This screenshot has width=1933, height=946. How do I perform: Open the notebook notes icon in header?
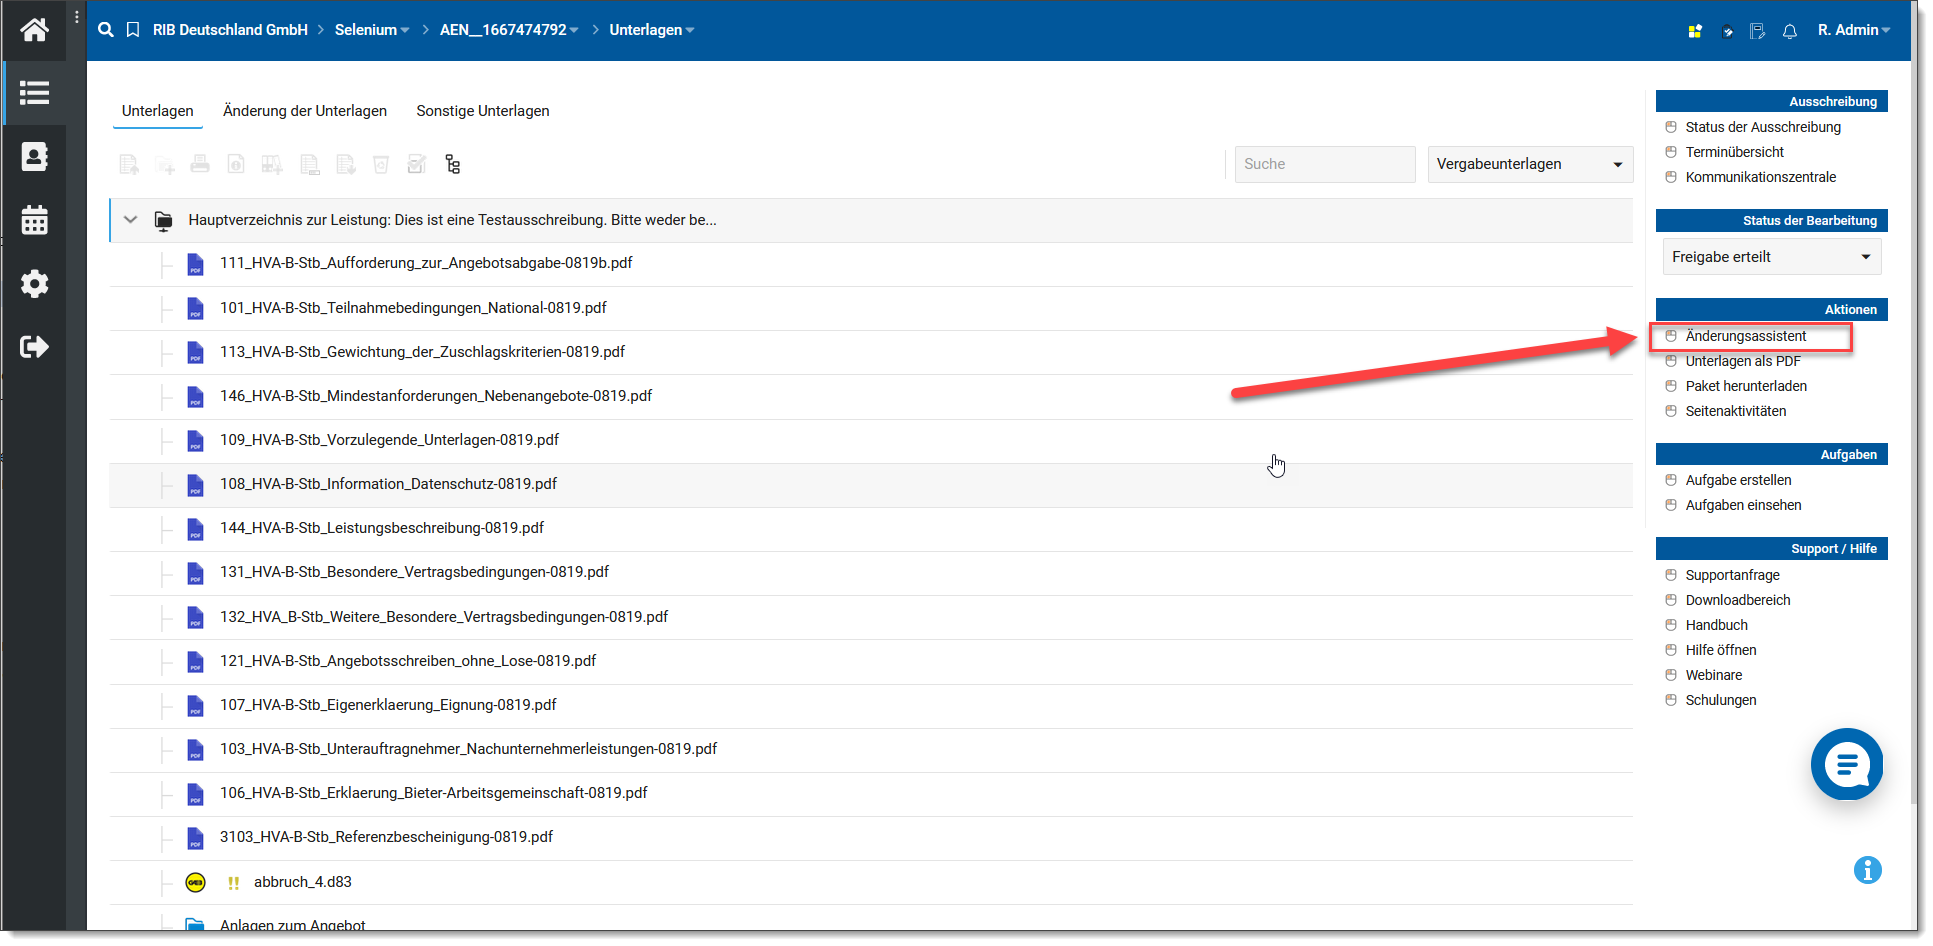click(1757, 31)
